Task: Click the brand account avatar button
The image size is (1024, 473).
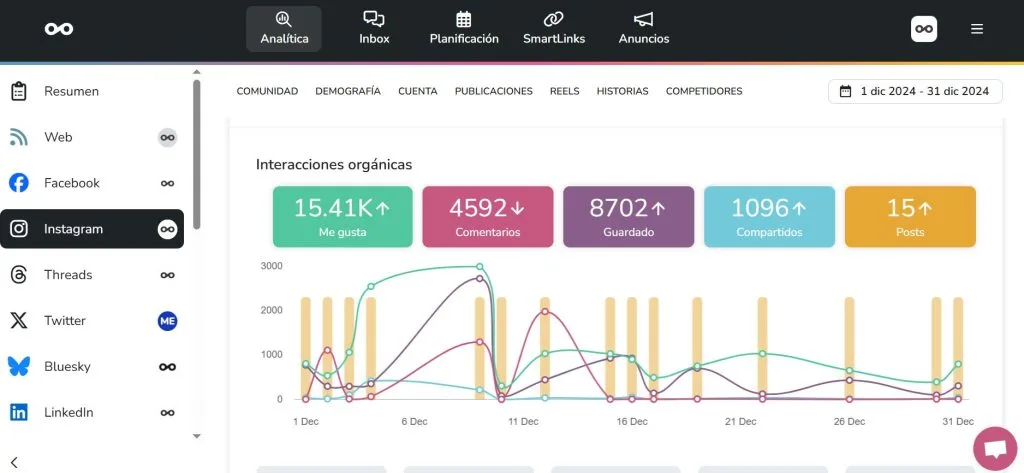Action: (924, 29)
